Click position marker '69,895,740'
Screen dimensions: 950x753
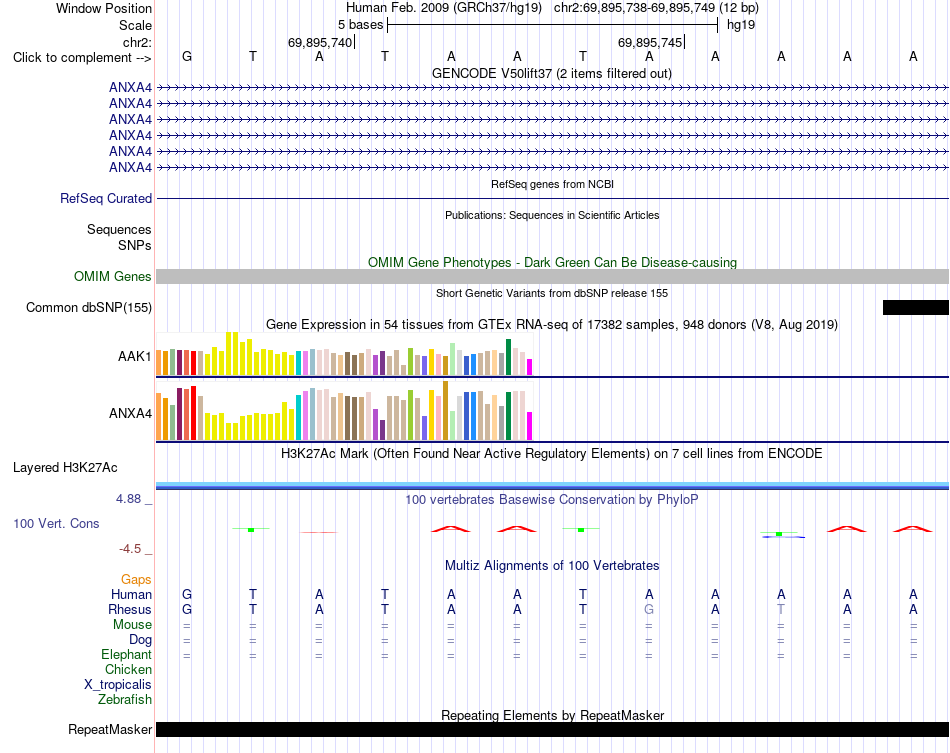(x=320, y=42)
